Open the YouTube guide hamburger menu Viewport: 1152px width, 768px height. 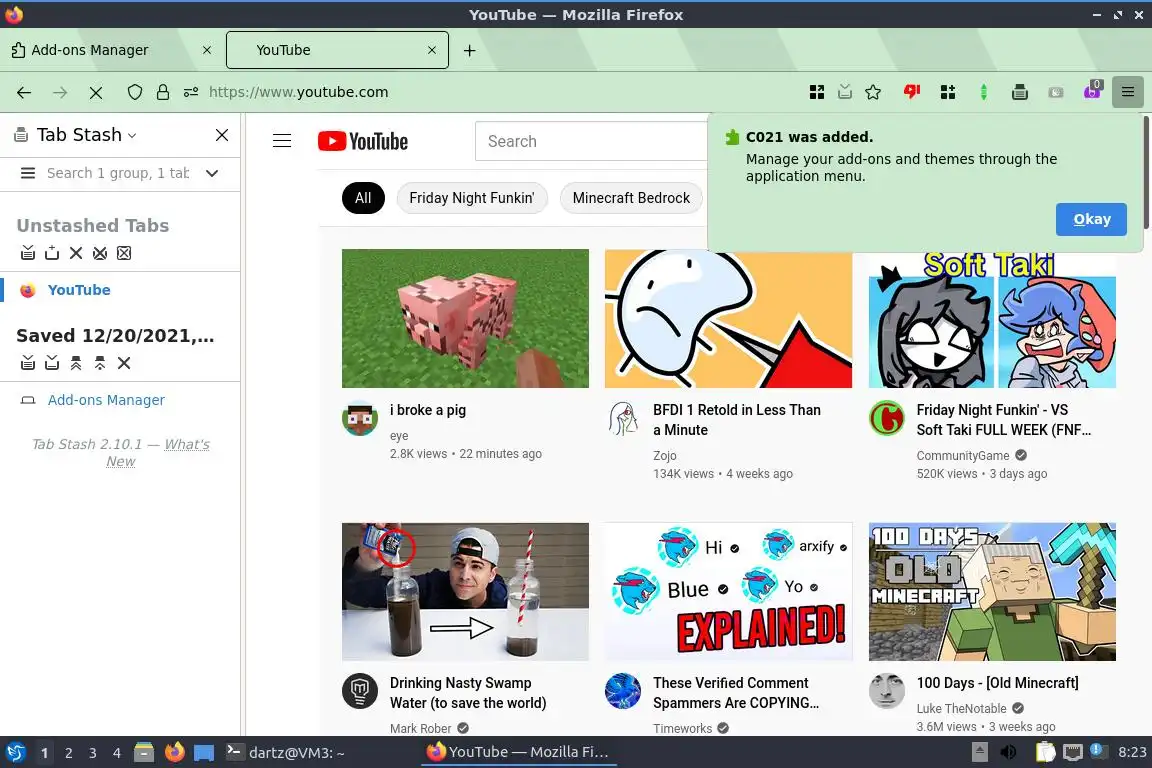click(x=282, y=140)
